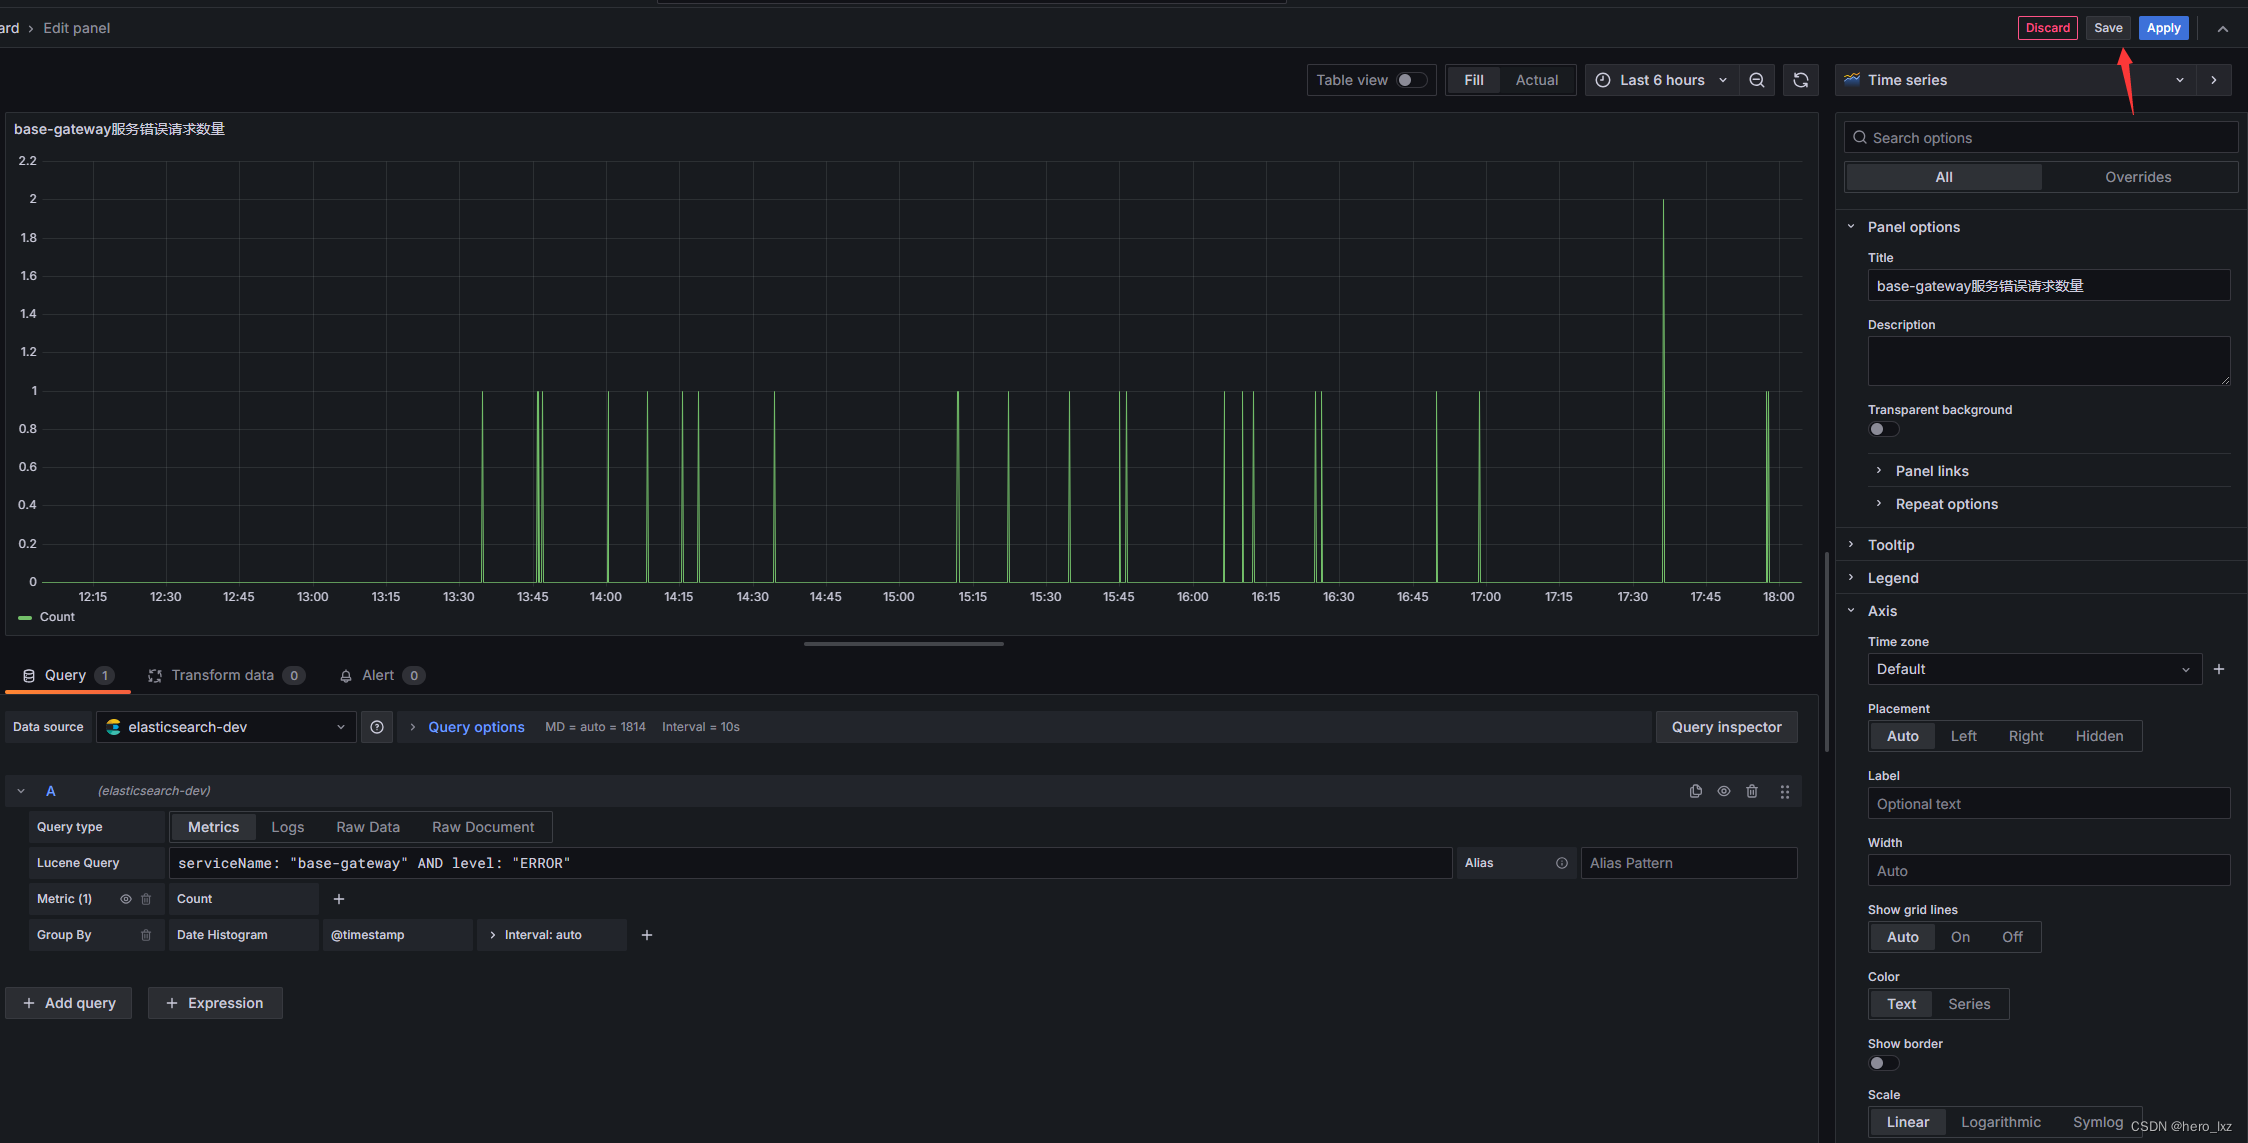Collapse the Axis section
Image resolution: width=2248 pixels, height=1143 pixels.
1883,611
